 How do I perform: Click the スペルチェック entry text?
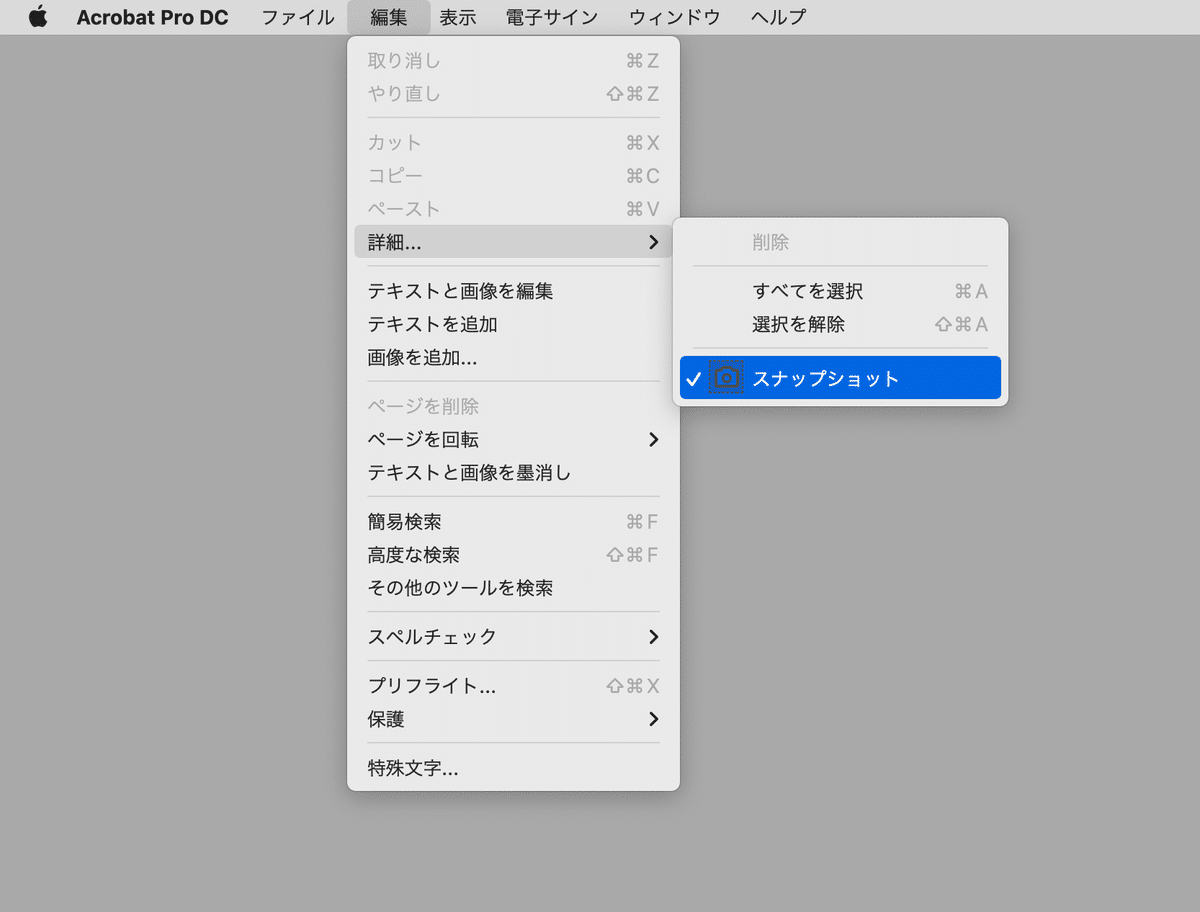coord(432,637)
